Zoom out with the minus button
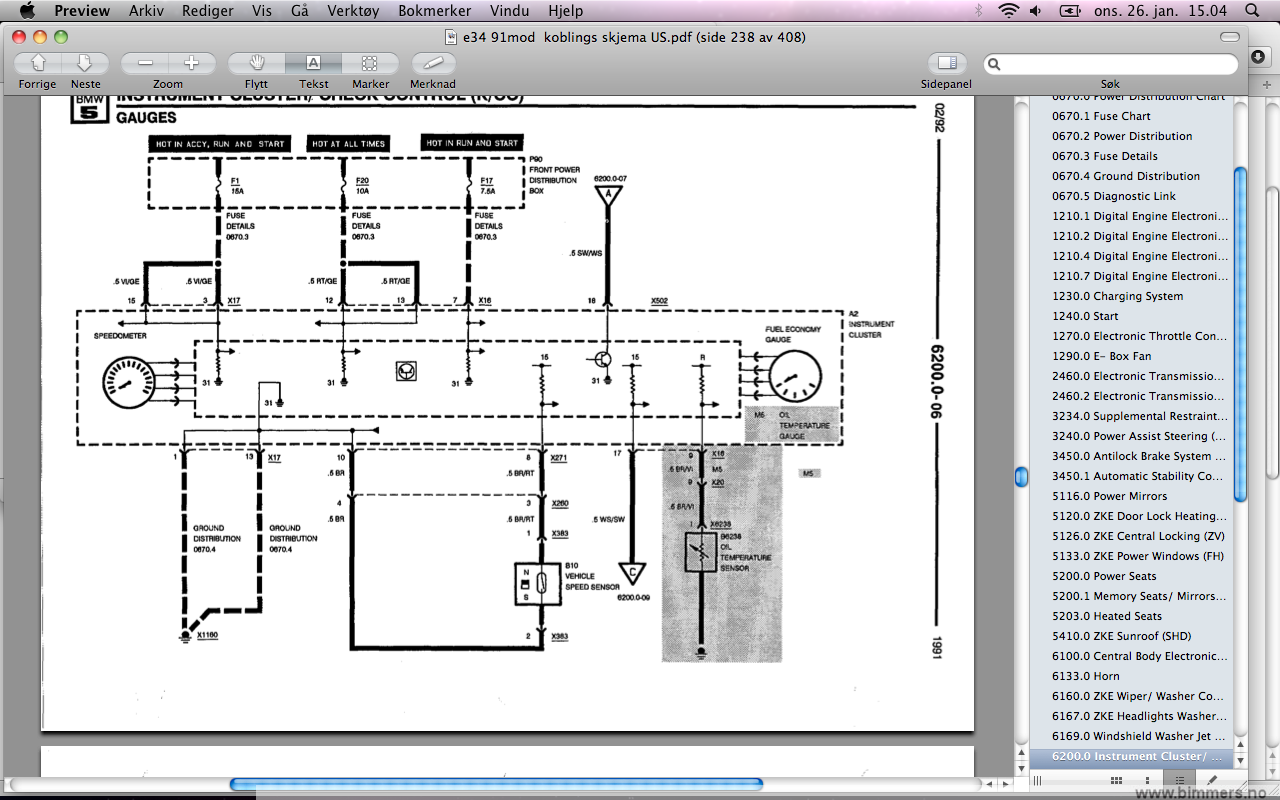1280x800 pixels. [x=145, y=63]
